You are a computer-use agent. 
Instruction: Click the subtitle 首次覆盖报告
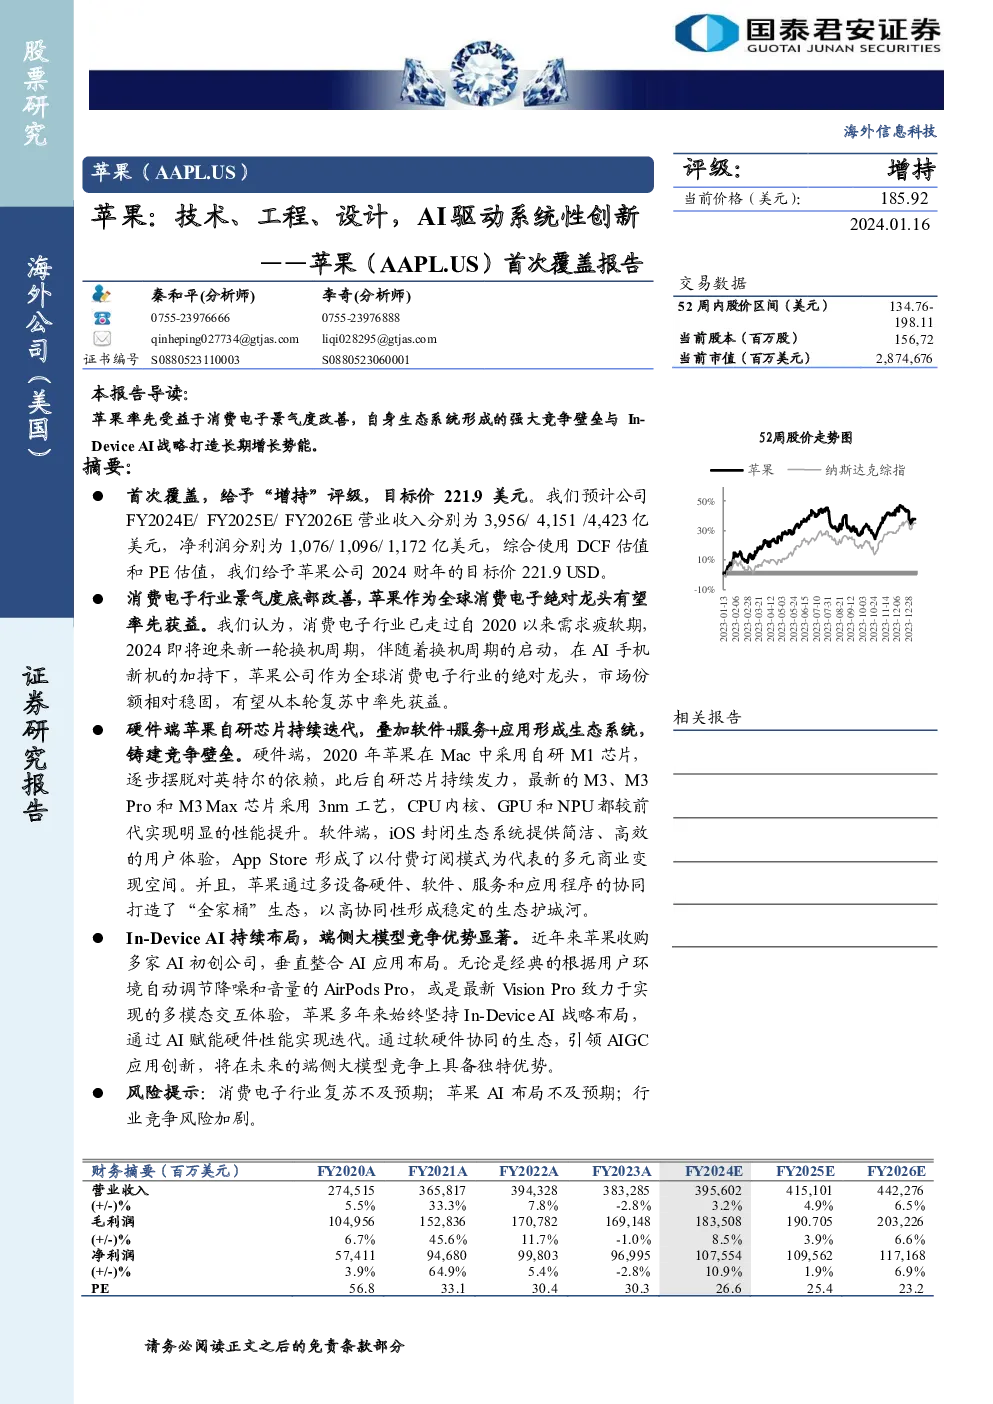pyautogui.click(x=572, y=263)
